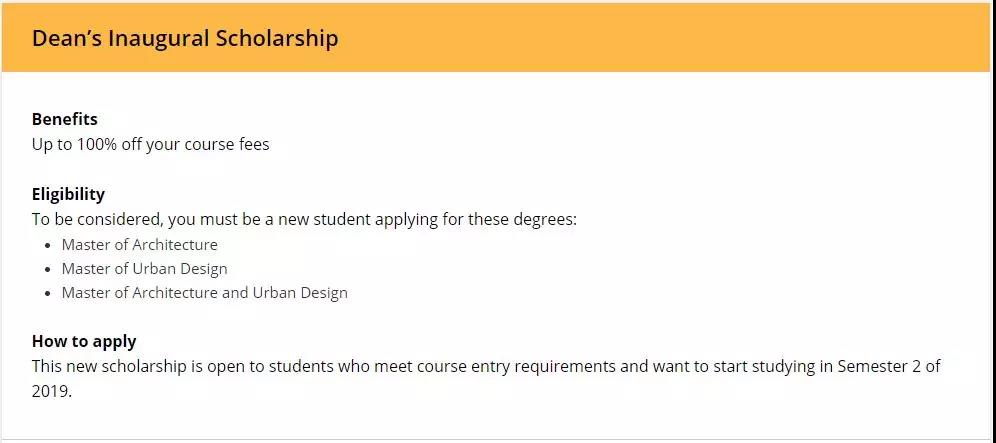Select Master of Architecture and Urban Design
Screen dimensions: 996x443
click(204, 293)
